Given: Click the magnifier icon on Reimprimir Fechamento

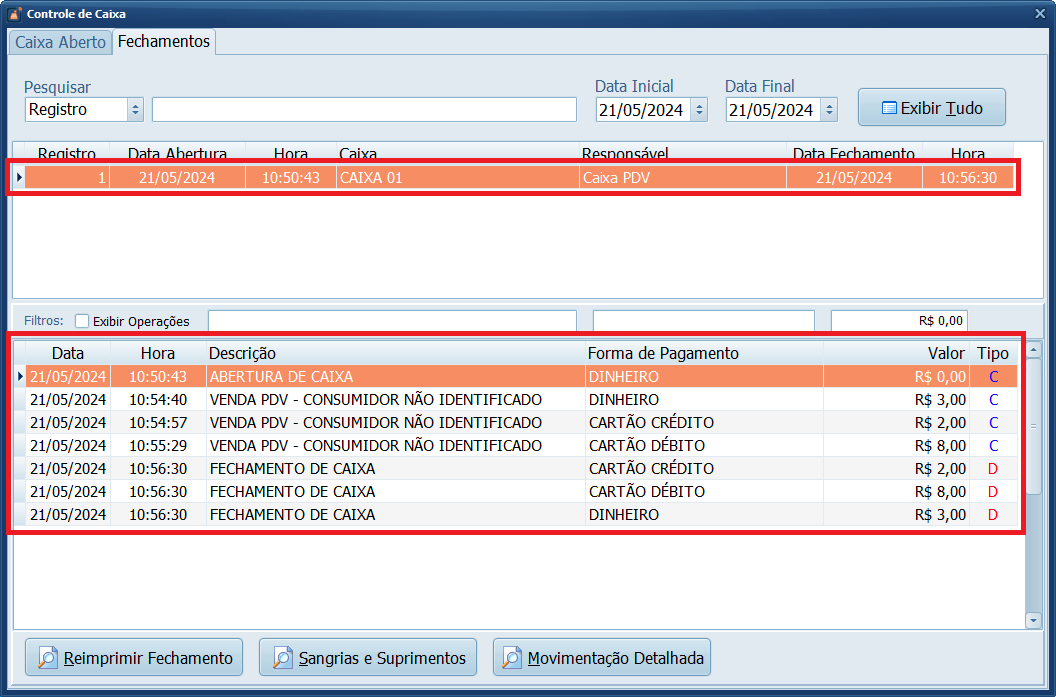Looking at the screenshot, I should 48,658.
